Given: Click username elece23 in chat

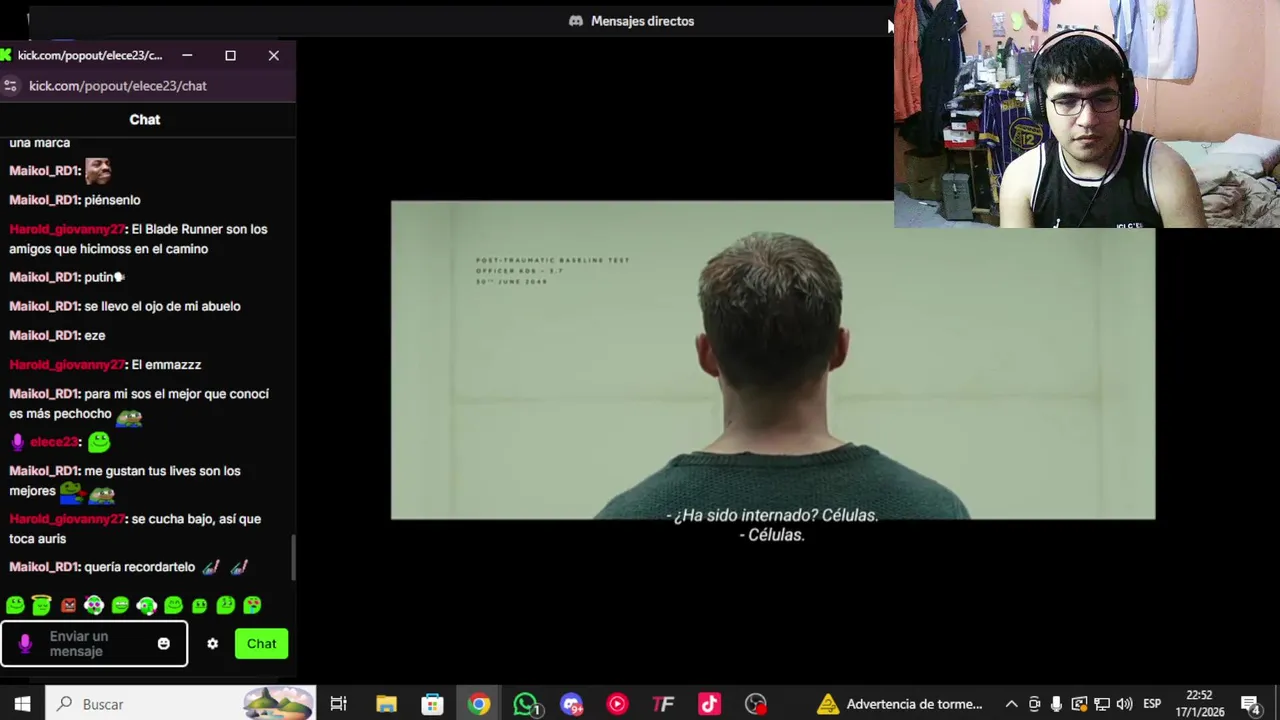Looking at the screenshot, I should [x=54, y=442].
